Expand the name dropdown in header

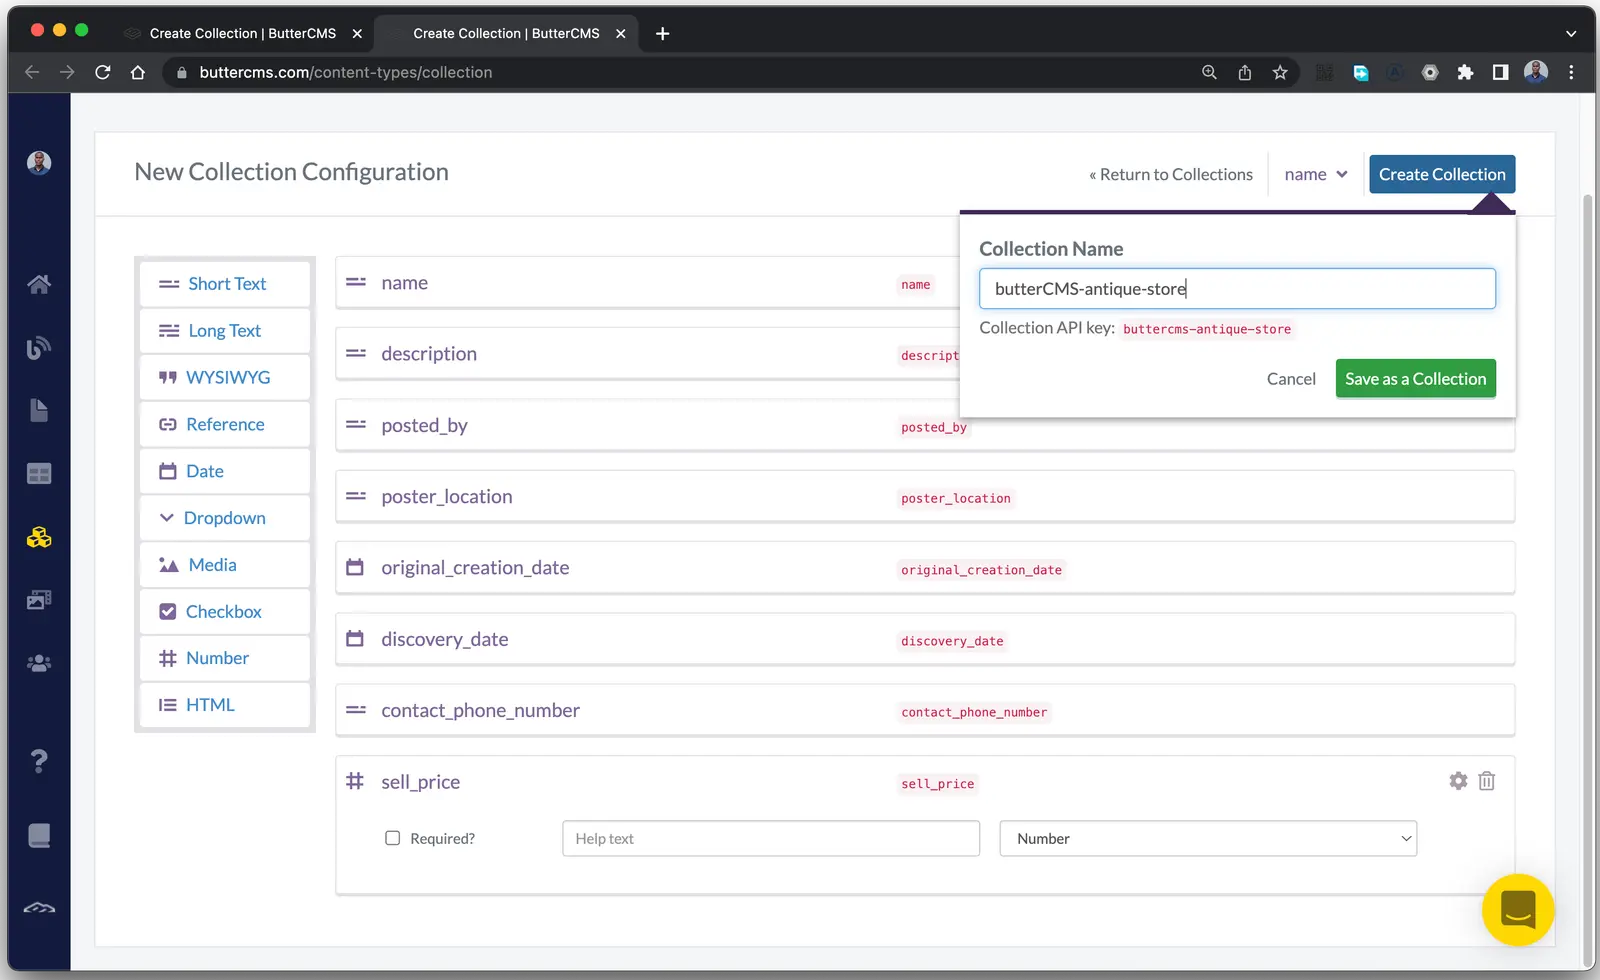point(1316,174)
